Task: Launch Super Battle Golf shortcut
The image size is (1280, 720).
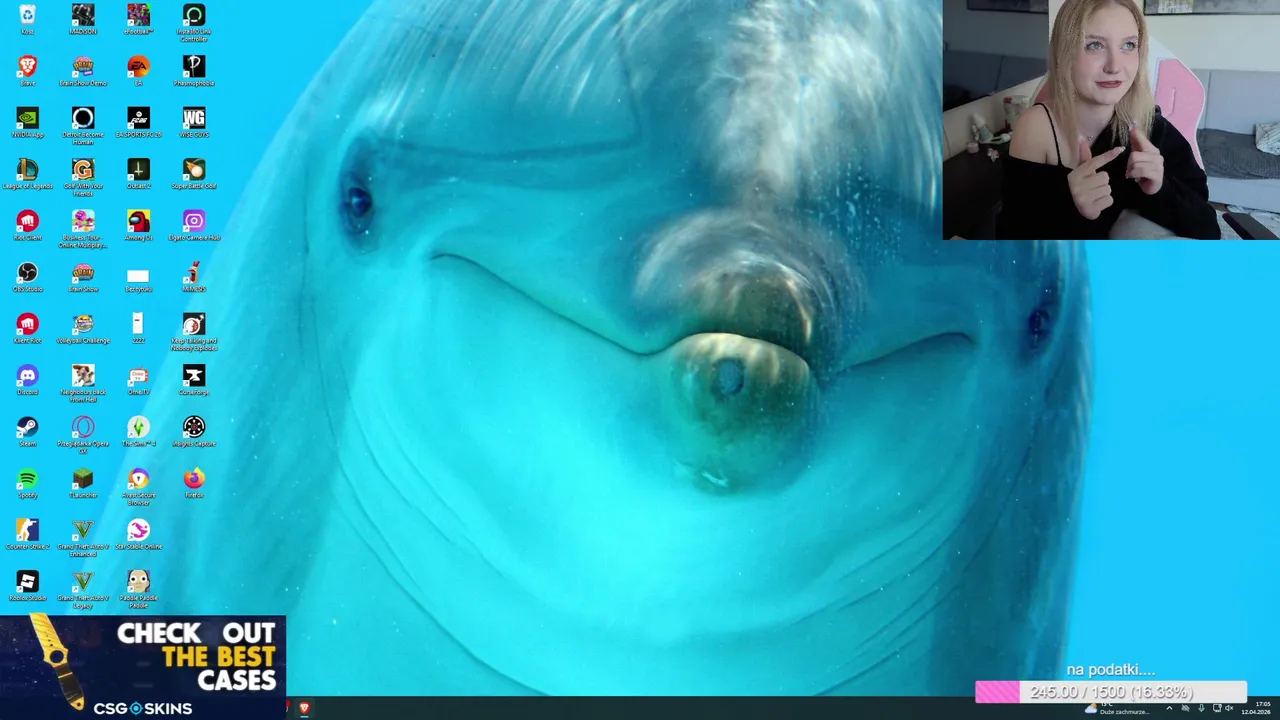Action: (x=194, y=174)
